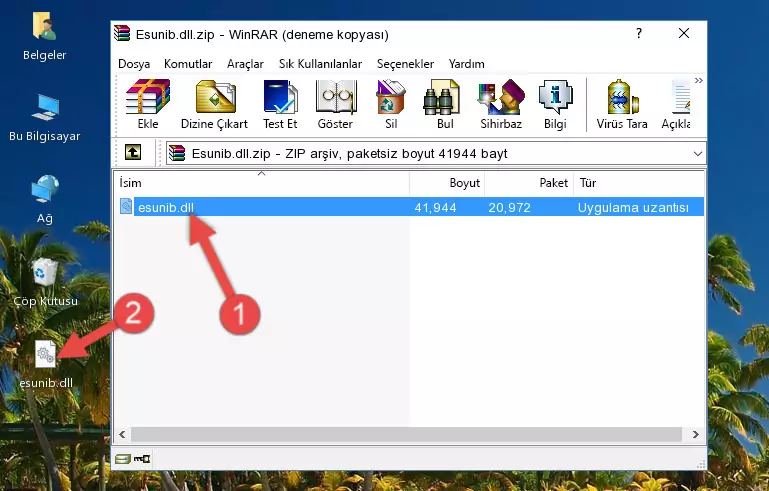
Task: Open the Göster viewer icon
Action: (335, 104)
